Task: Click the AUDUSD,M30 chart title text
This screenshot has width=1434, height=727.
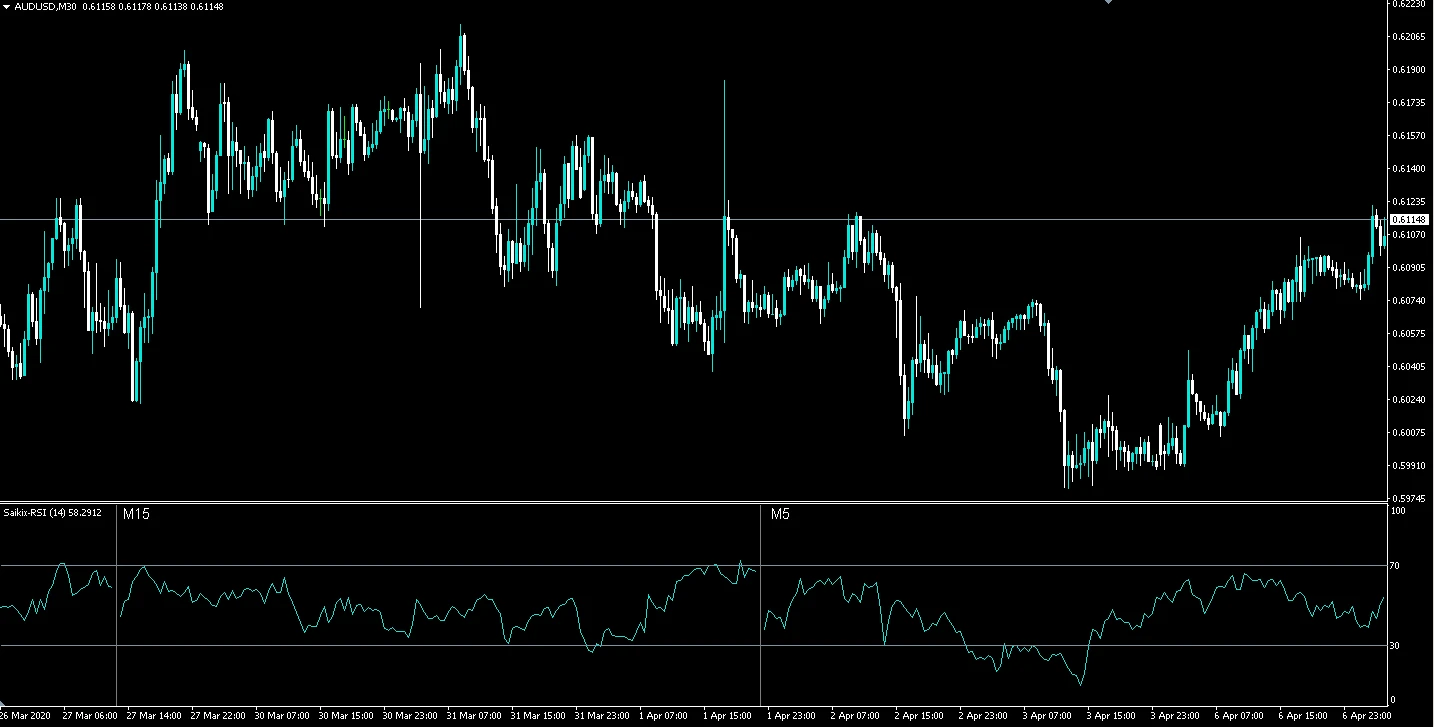Action: click(x=46, y=6)
